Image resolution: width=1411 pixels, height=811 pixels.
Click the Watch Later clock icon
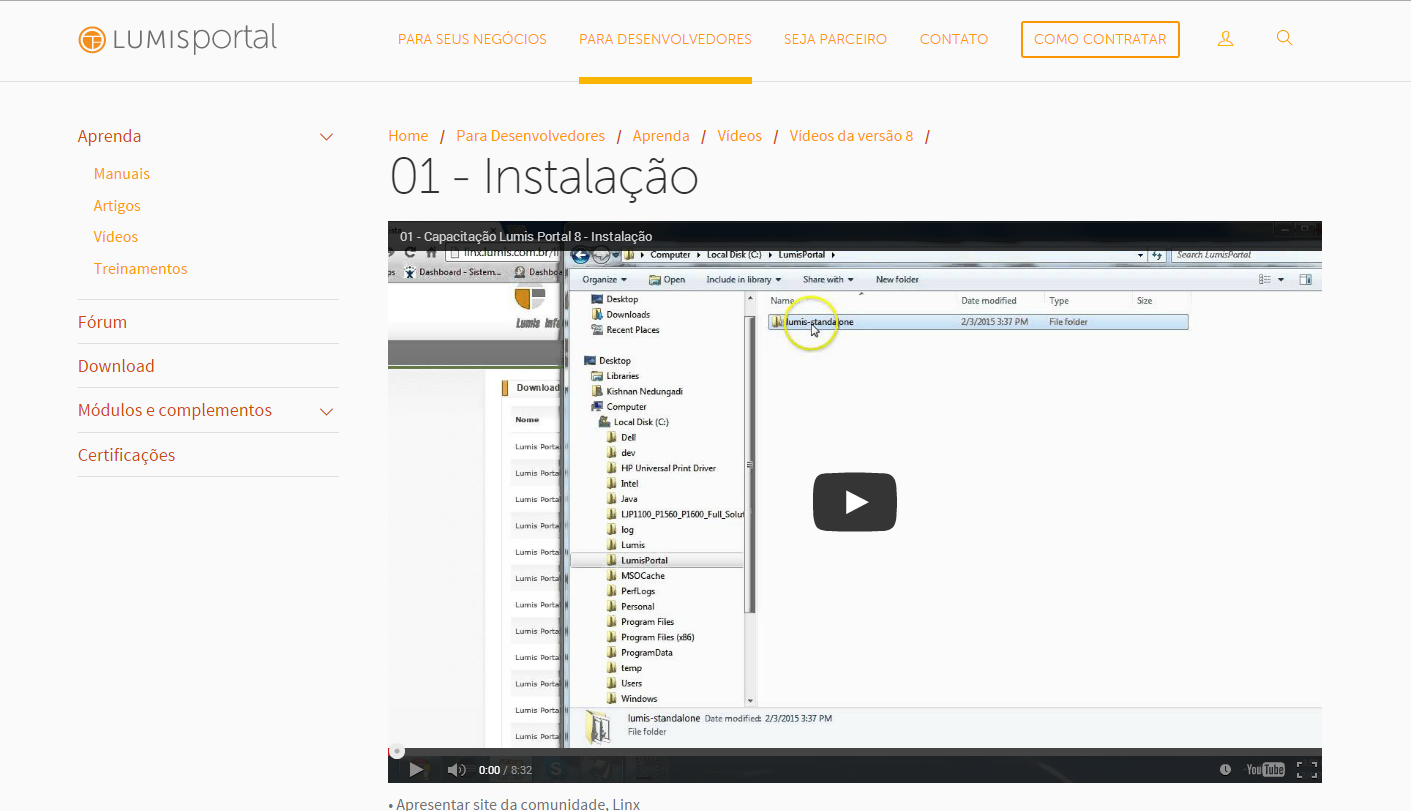click(x=1225, y=769)
